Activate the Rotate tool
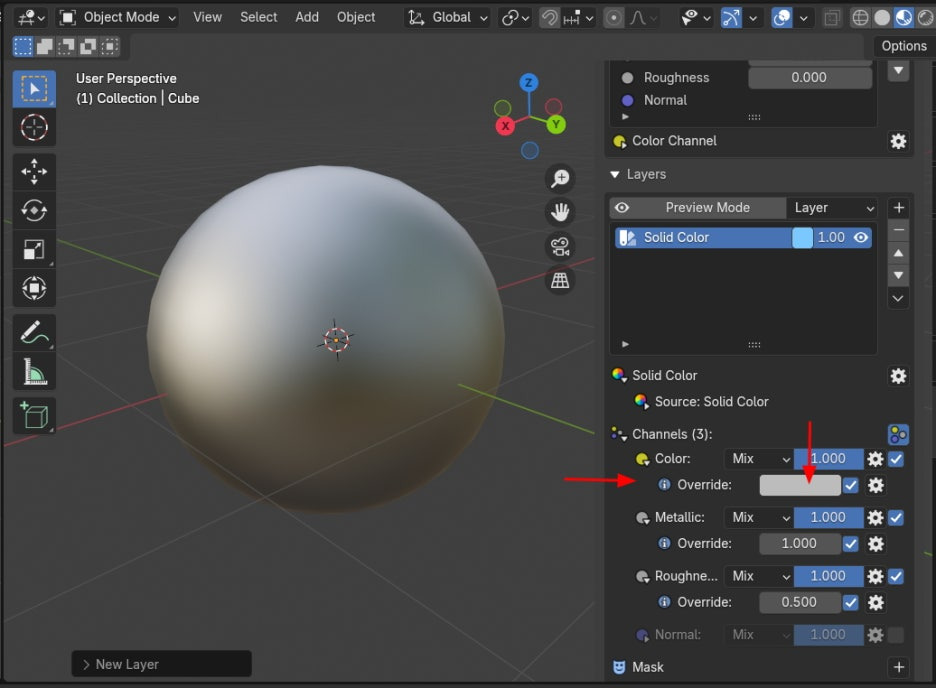This screenshot has width=936, height=688. coord(34,210)
